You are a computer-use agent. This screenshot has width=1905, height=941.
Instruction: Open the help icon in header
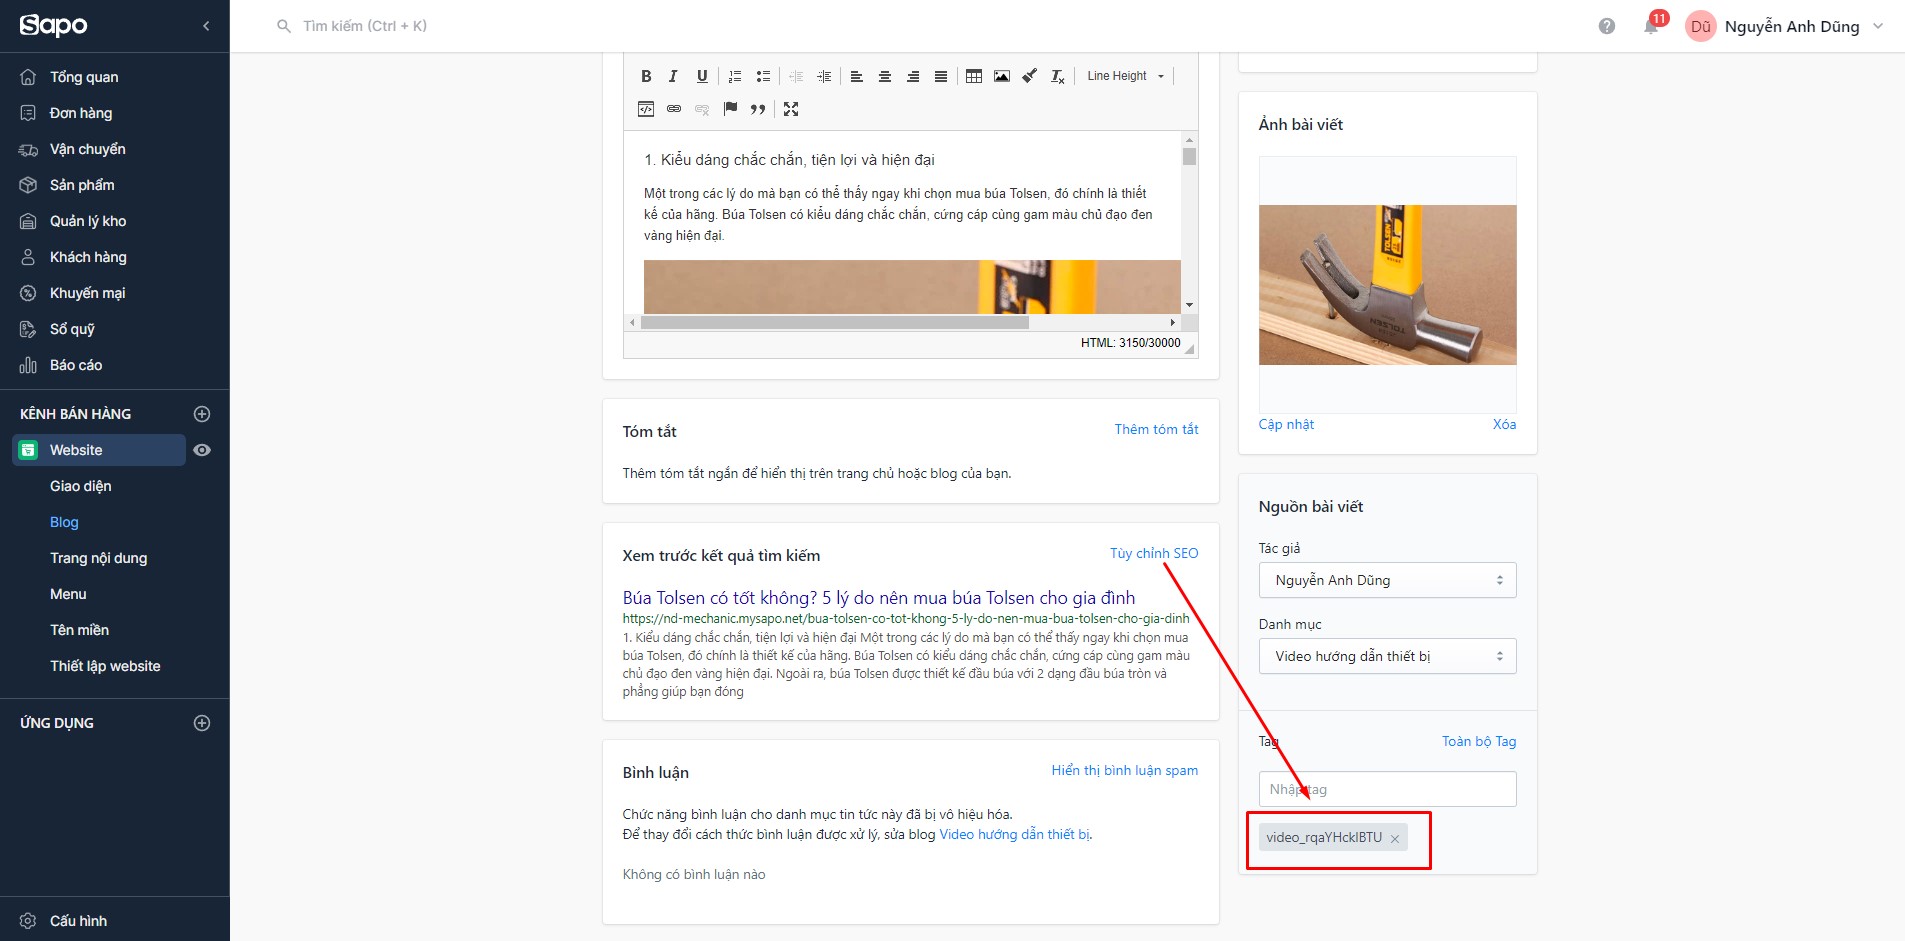1606,26
